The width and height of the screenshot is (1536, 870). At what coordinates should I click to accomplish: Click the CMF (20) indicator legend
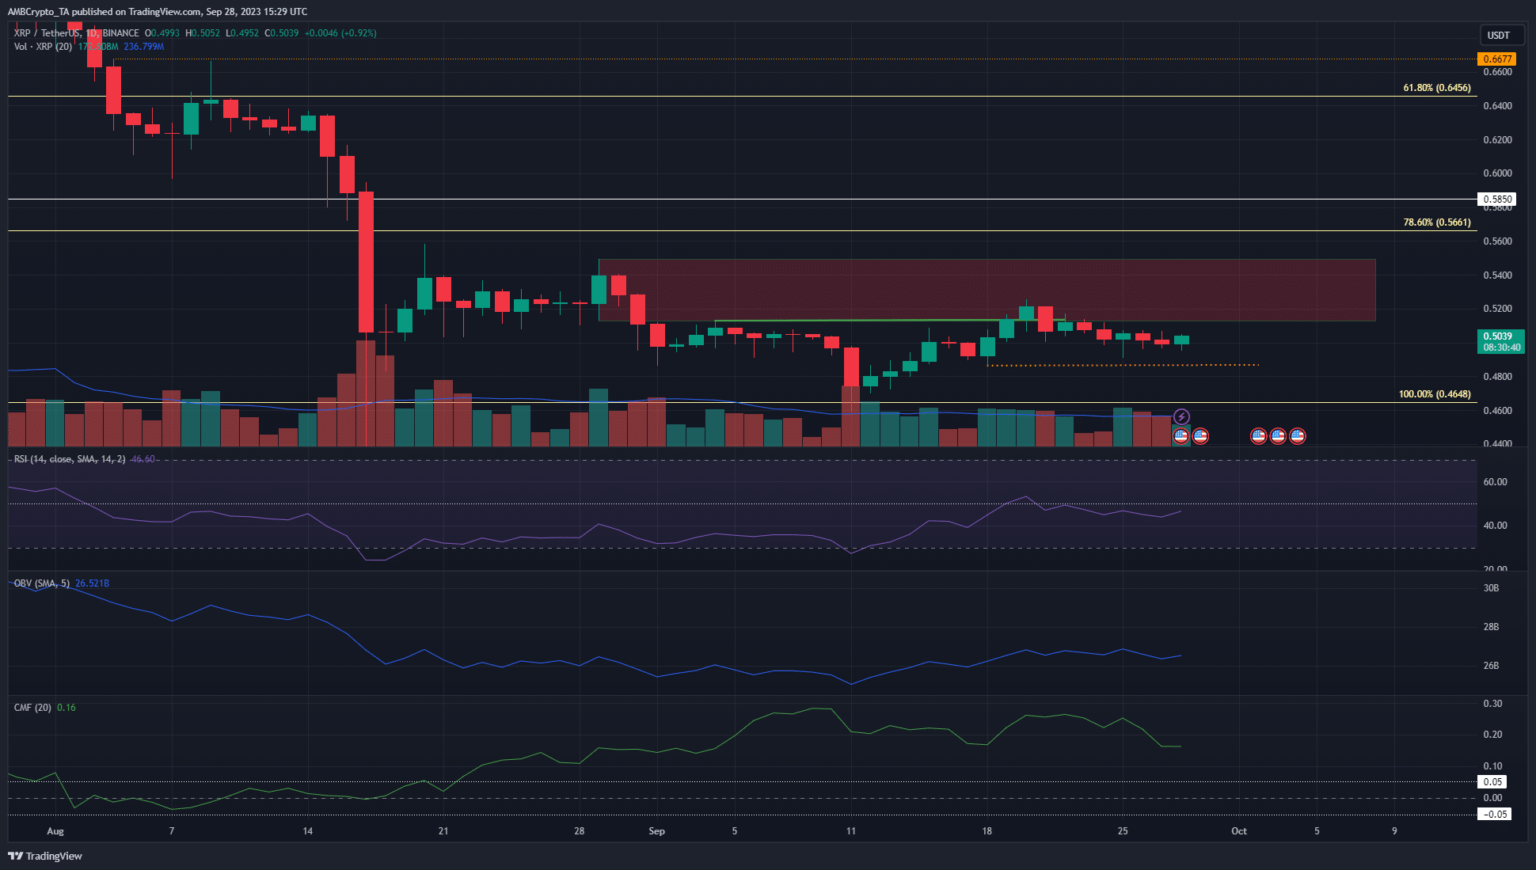pos(33,707)
